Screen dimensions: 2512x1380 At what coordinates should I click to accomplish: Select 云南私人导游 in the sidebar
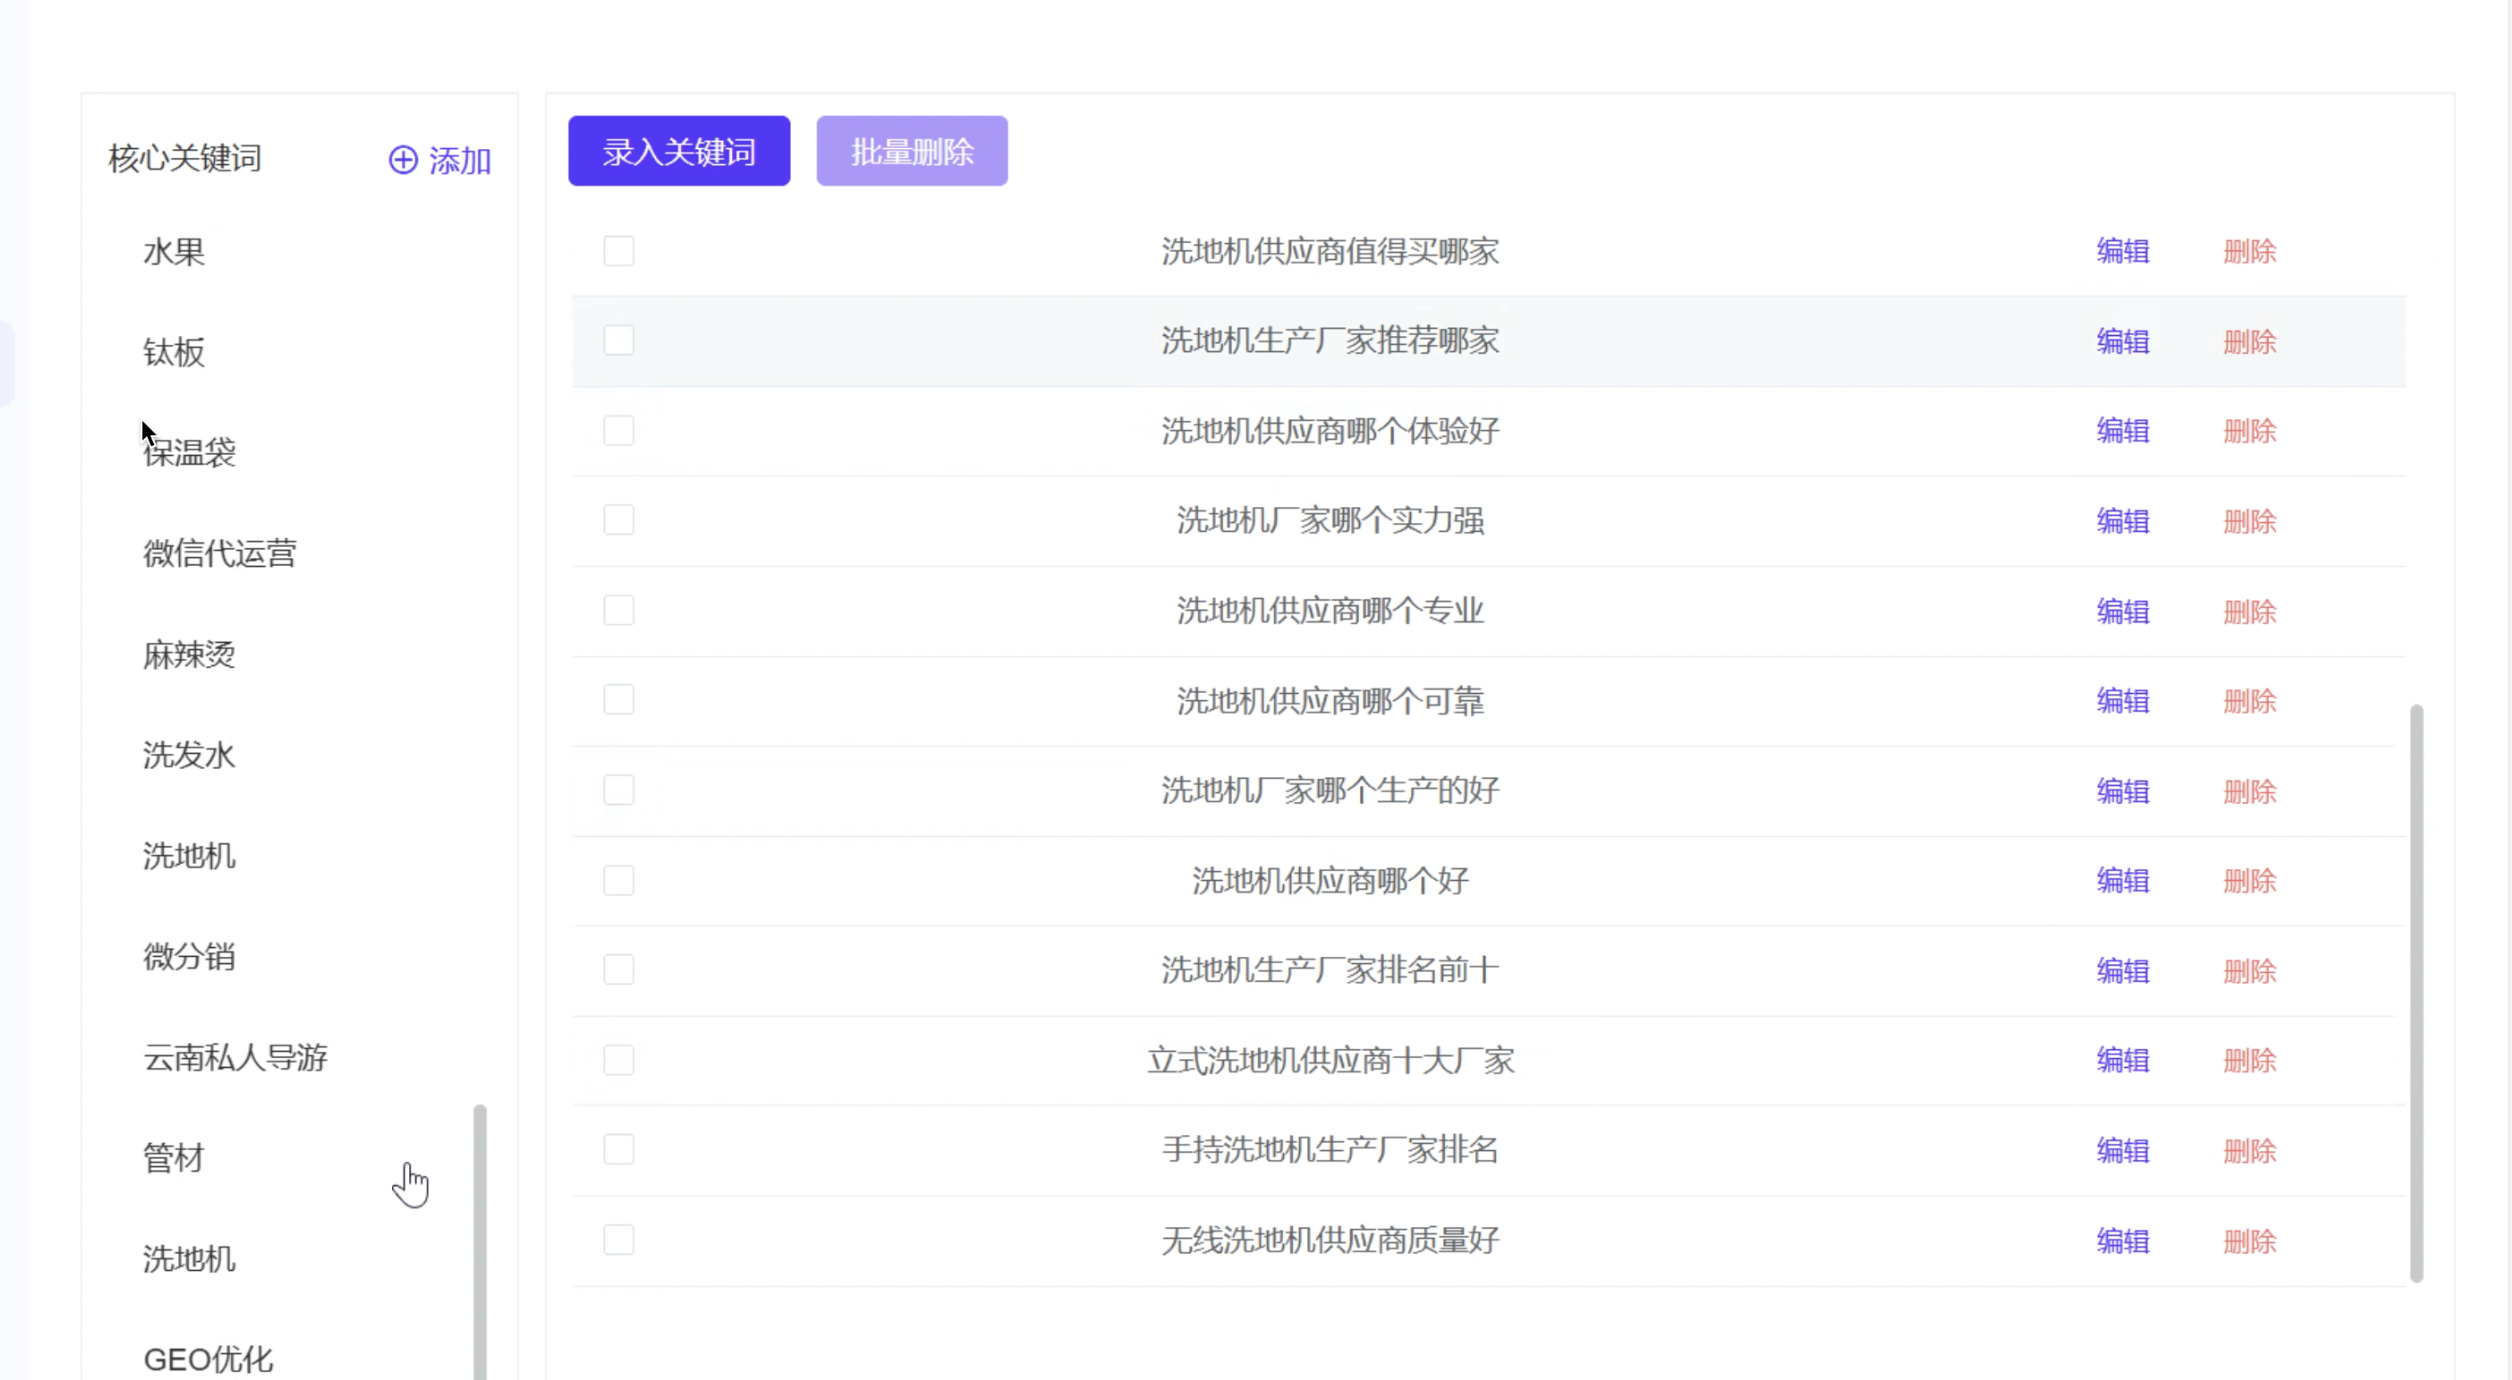click(235, 1057)
